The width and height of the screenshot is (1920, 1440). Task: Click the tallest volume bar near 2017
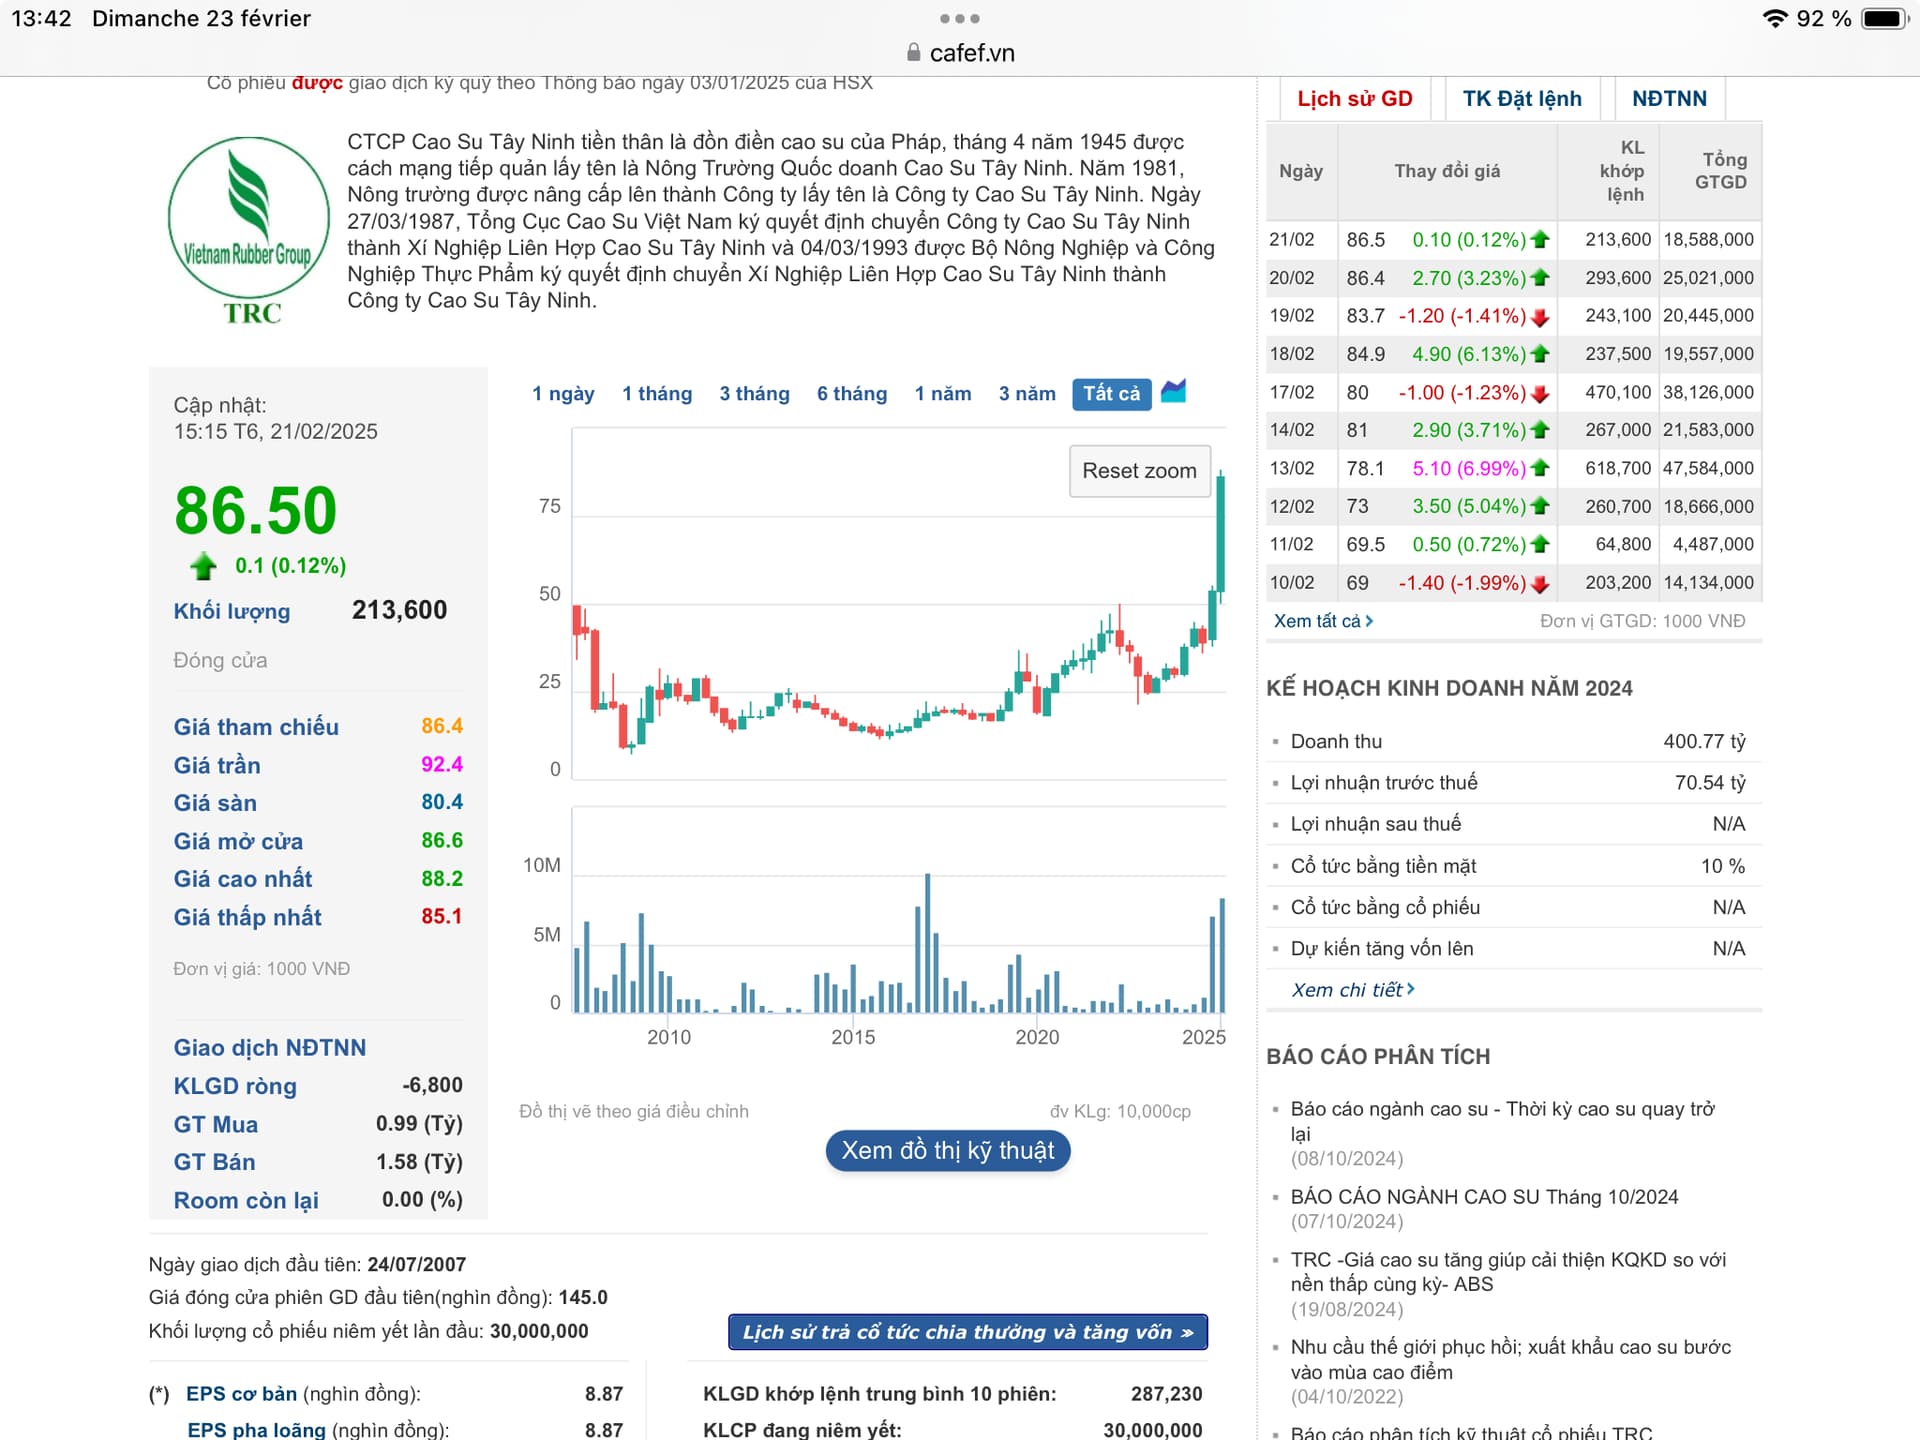[927, 942]
